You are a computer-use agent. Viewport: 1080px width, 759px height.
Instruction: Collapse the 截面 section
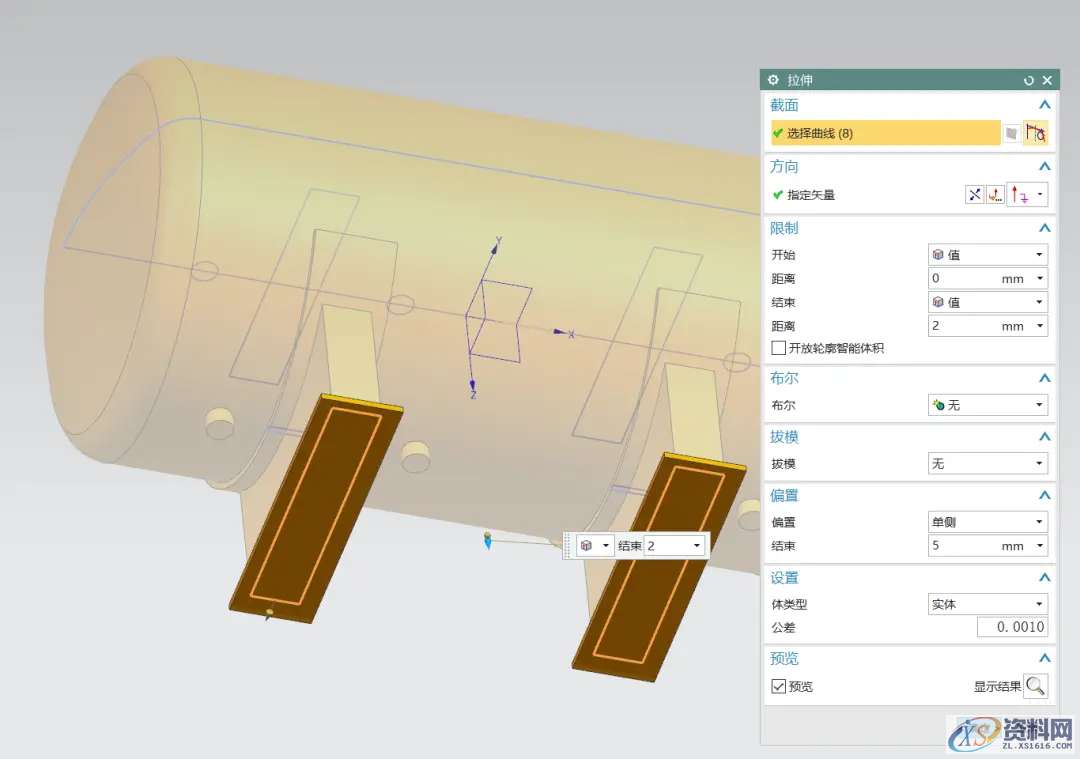[x=1044, y=105]
